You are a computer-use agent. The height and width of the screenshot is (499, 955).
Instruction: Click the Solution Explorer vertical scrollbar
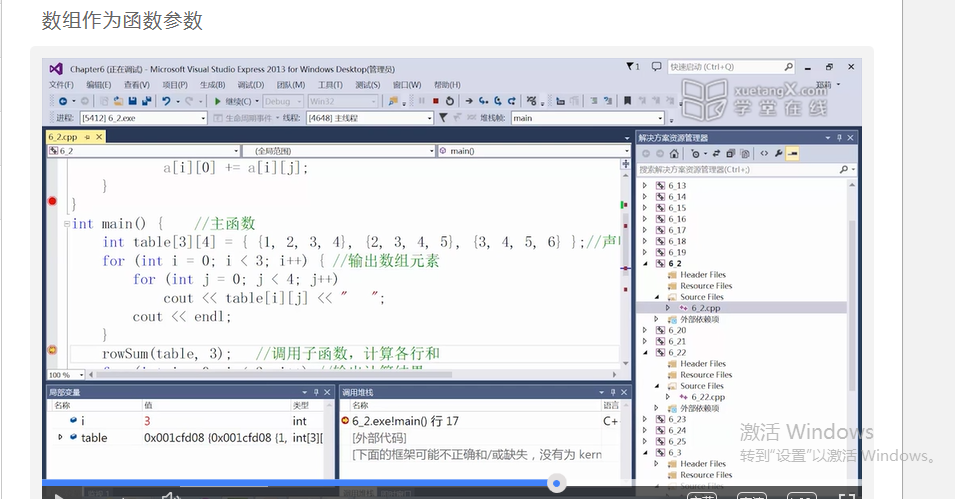(851, 305)
